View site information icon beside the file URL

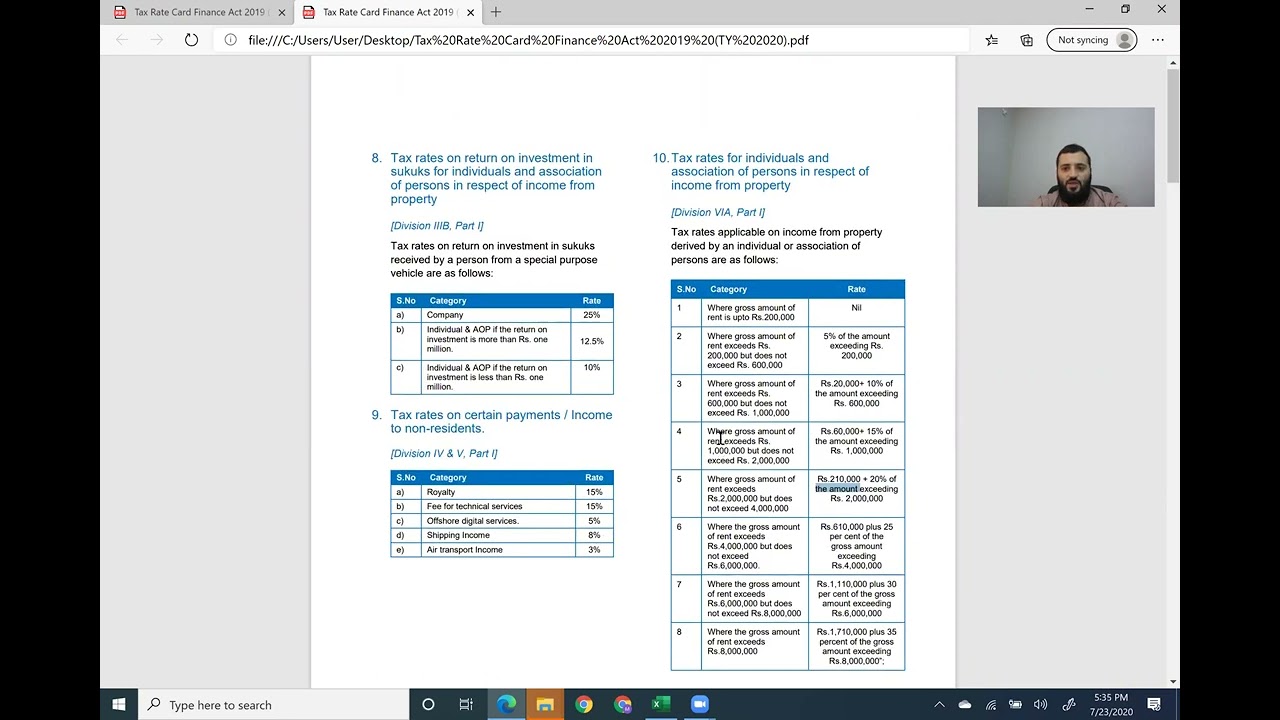[230, 40]
